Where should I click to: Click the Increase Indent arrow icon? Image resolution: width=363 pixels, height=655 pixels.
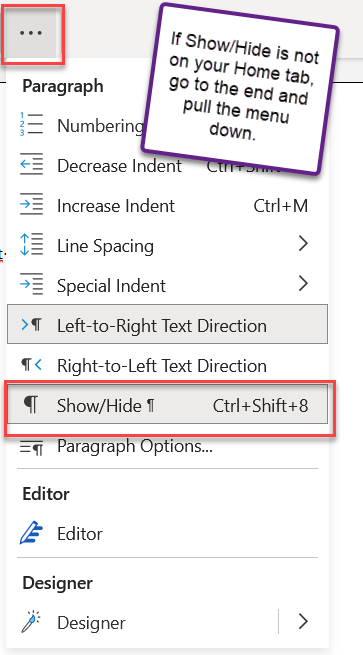31,204
